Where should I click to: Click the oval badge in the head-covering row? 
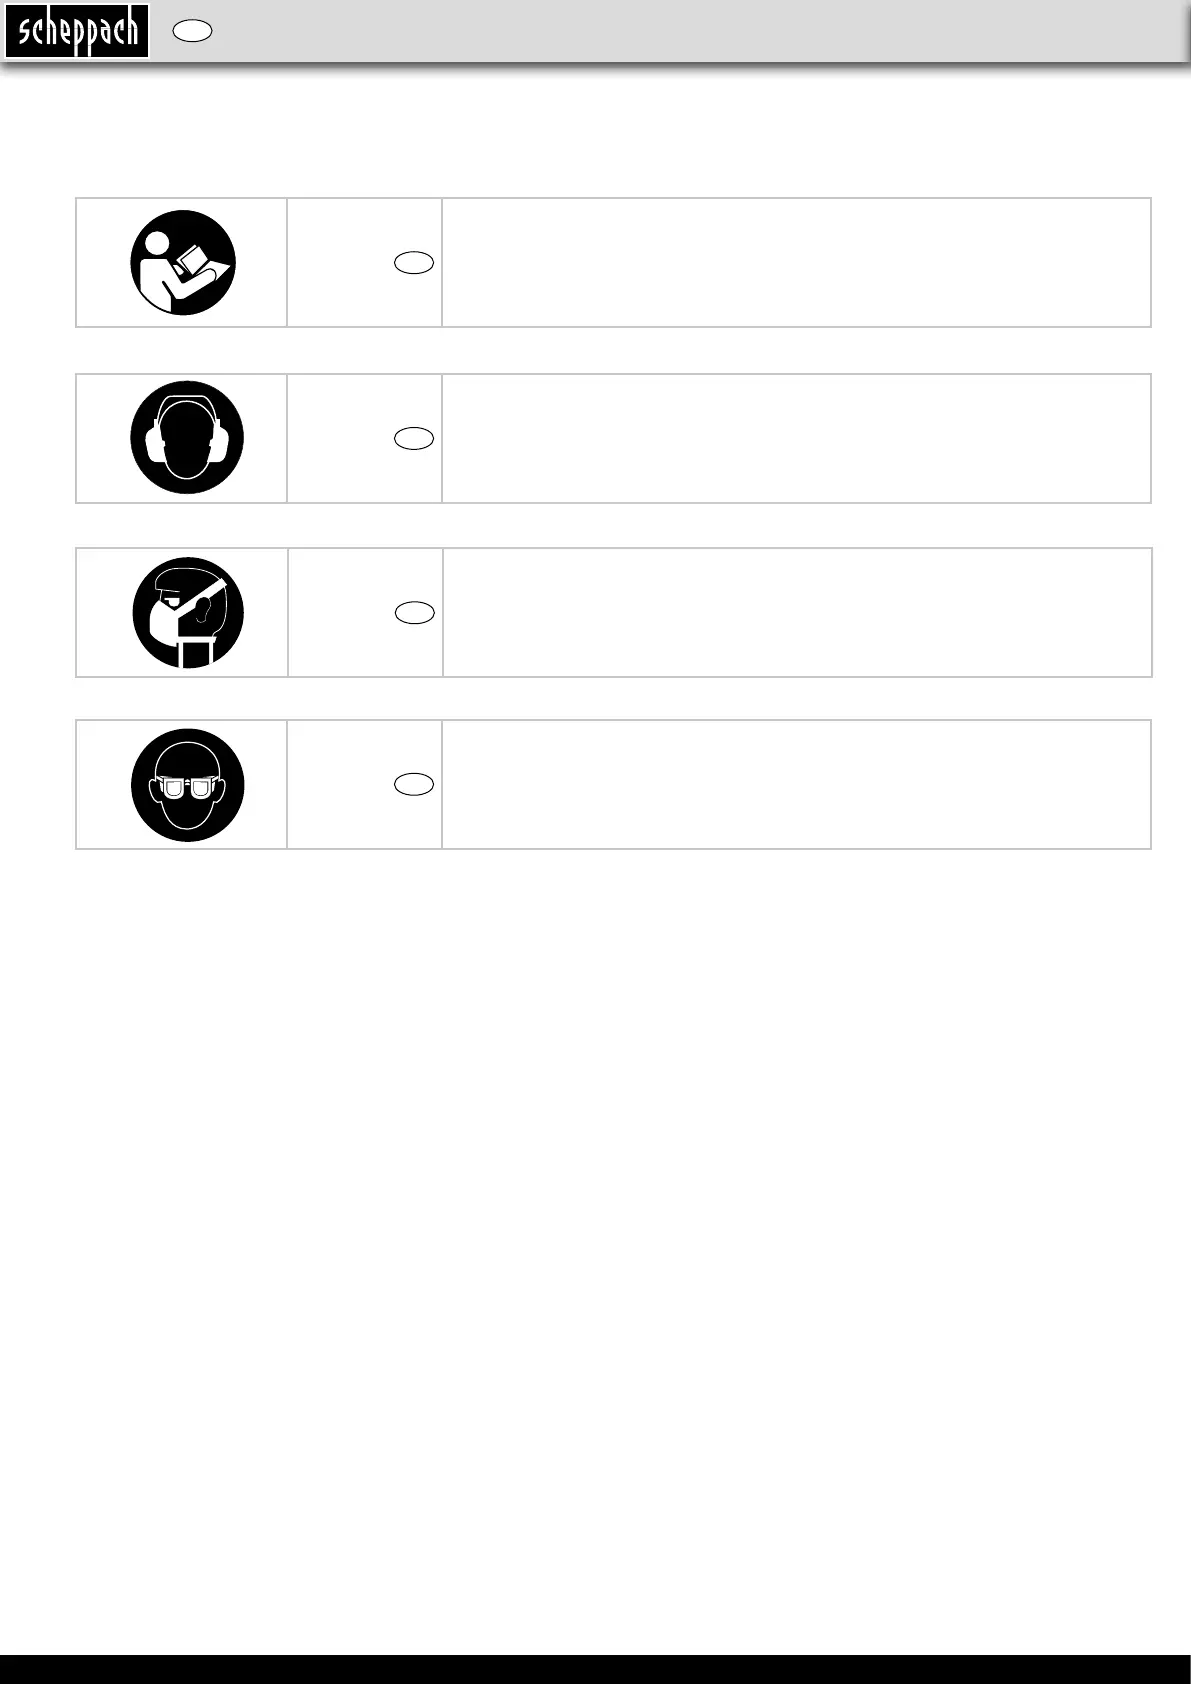(414, 613)
